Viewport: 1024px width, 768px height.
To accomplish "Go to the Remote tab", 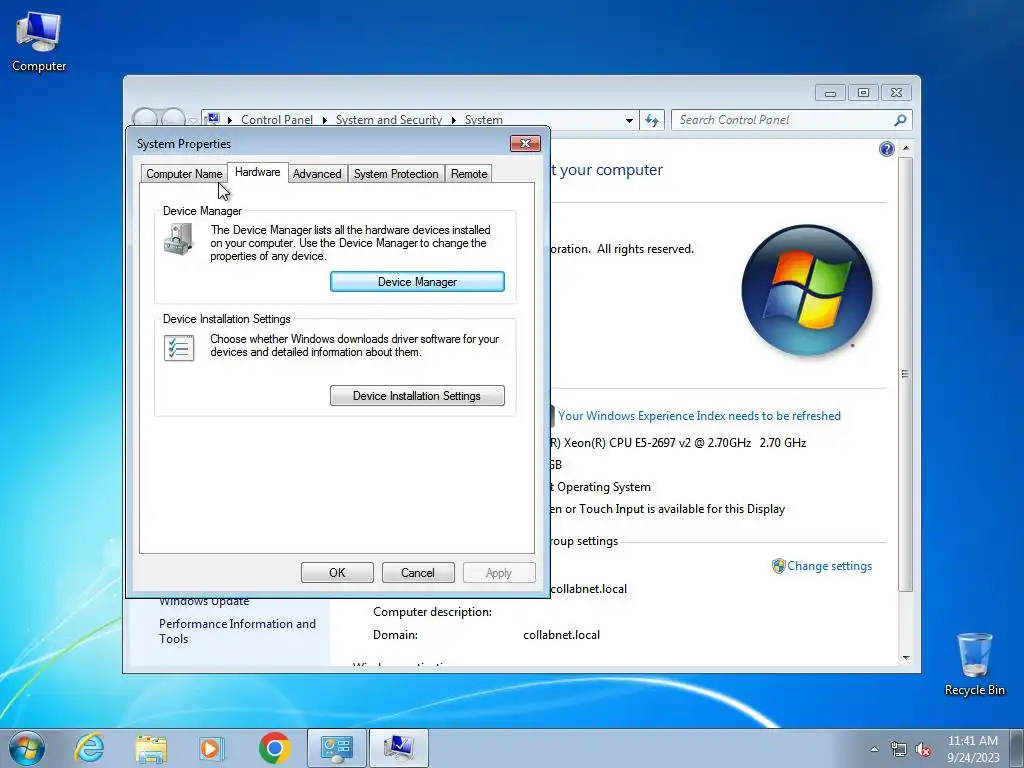I will click(469, 174).
